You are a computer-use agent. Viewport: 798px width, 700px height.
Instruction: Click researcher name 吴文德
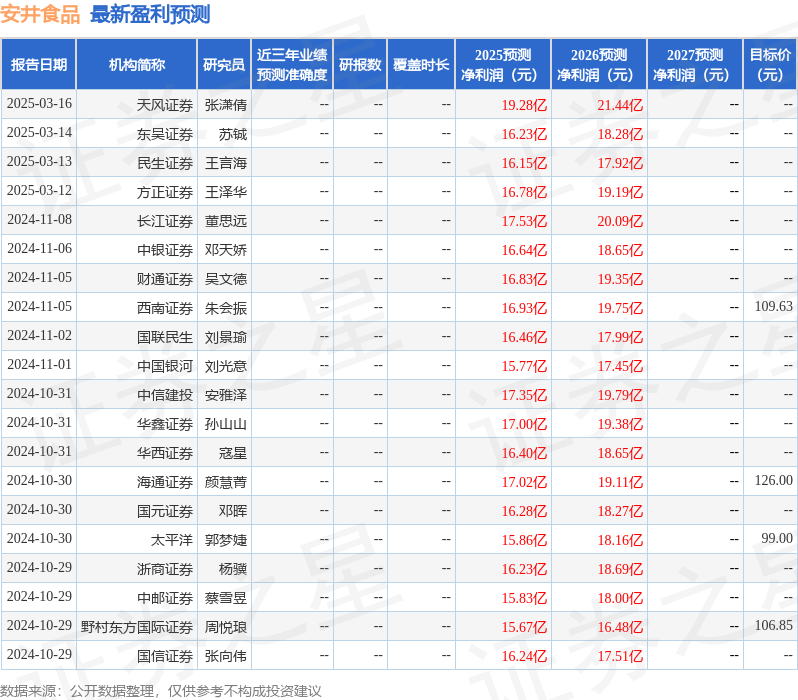(225, 279)
